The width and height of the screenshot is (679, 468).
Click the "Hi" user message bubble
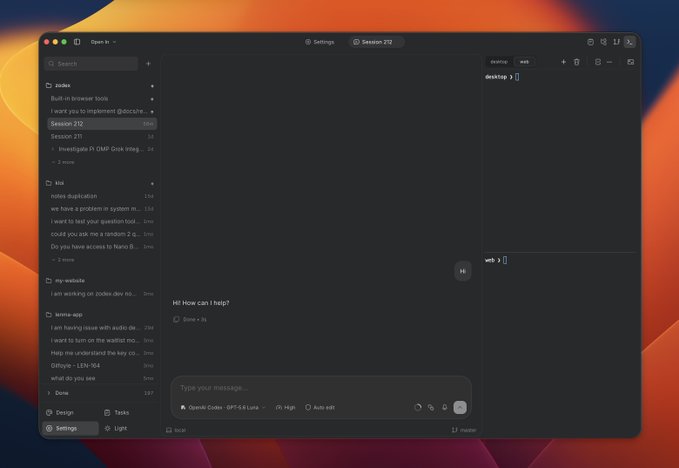pos(463,271)
